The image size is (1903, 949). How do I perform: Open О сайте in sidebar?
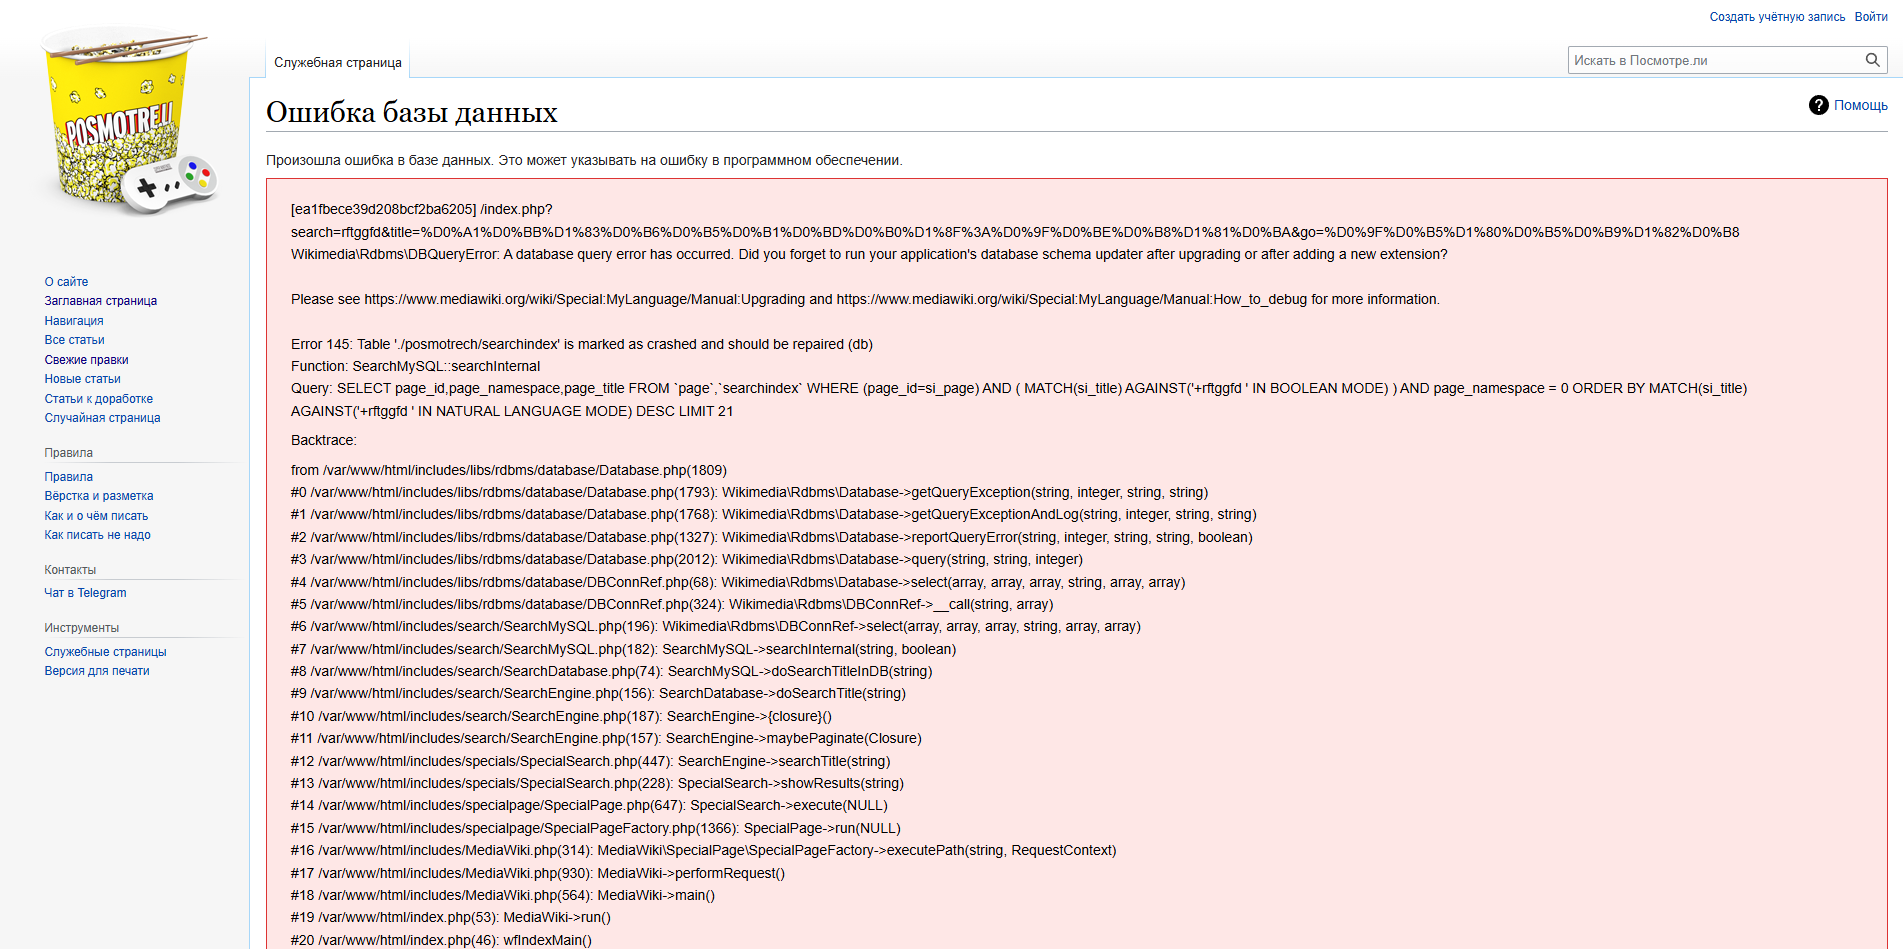pos(66,282)
